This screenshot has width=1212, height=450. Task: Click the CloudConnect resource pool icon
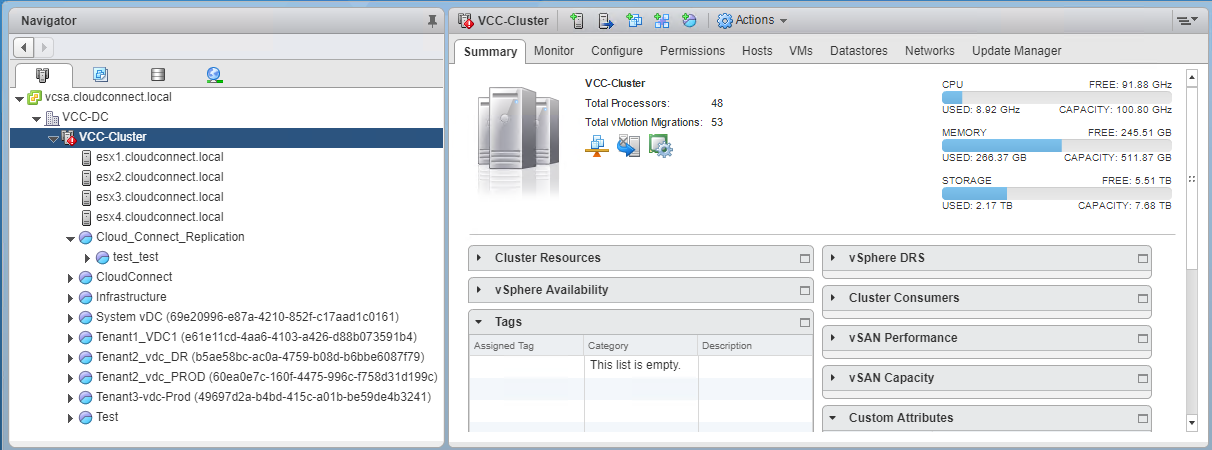[86, 277]
